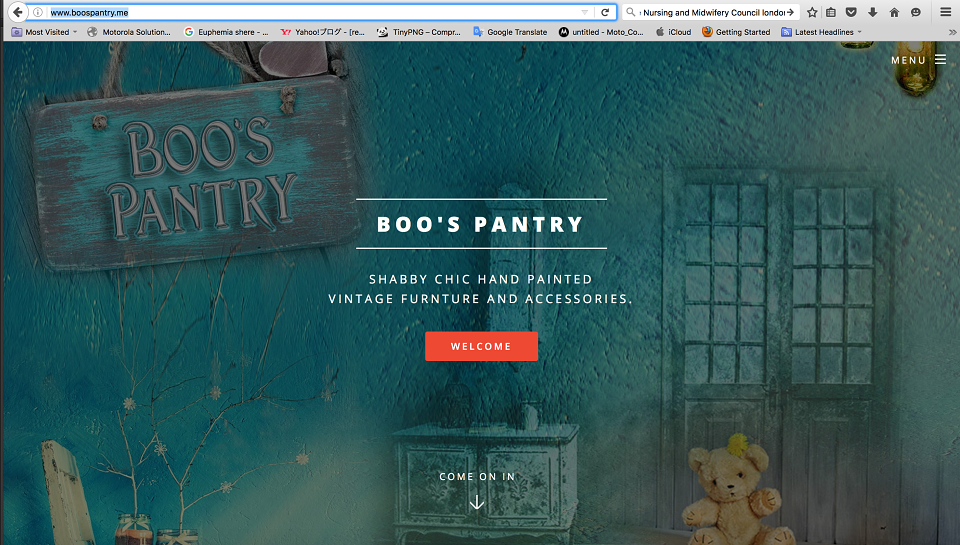The width and height of the screenshot is (960, 545).
Task: Go to the browser home page icon
Action: coord(894,12)
